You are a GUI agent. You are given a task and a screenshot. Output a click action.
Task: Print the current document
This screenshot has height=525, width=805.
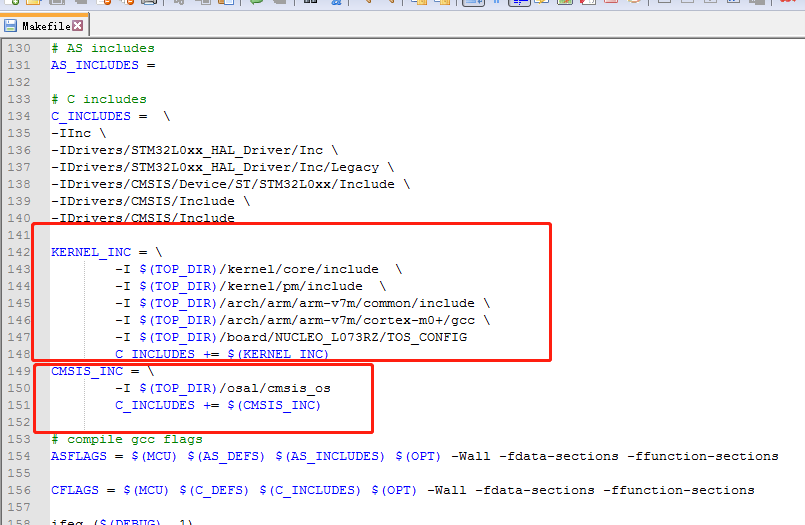(x=150, y=2)
